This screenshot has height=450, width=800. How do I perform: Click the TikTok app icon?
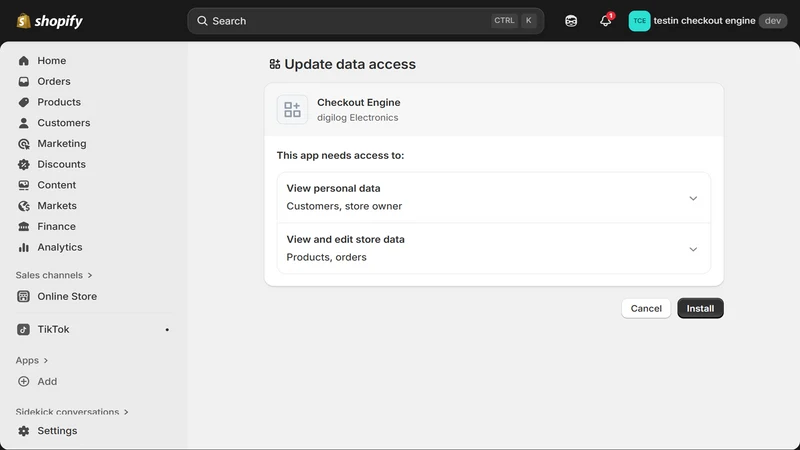tap(23, 330)
